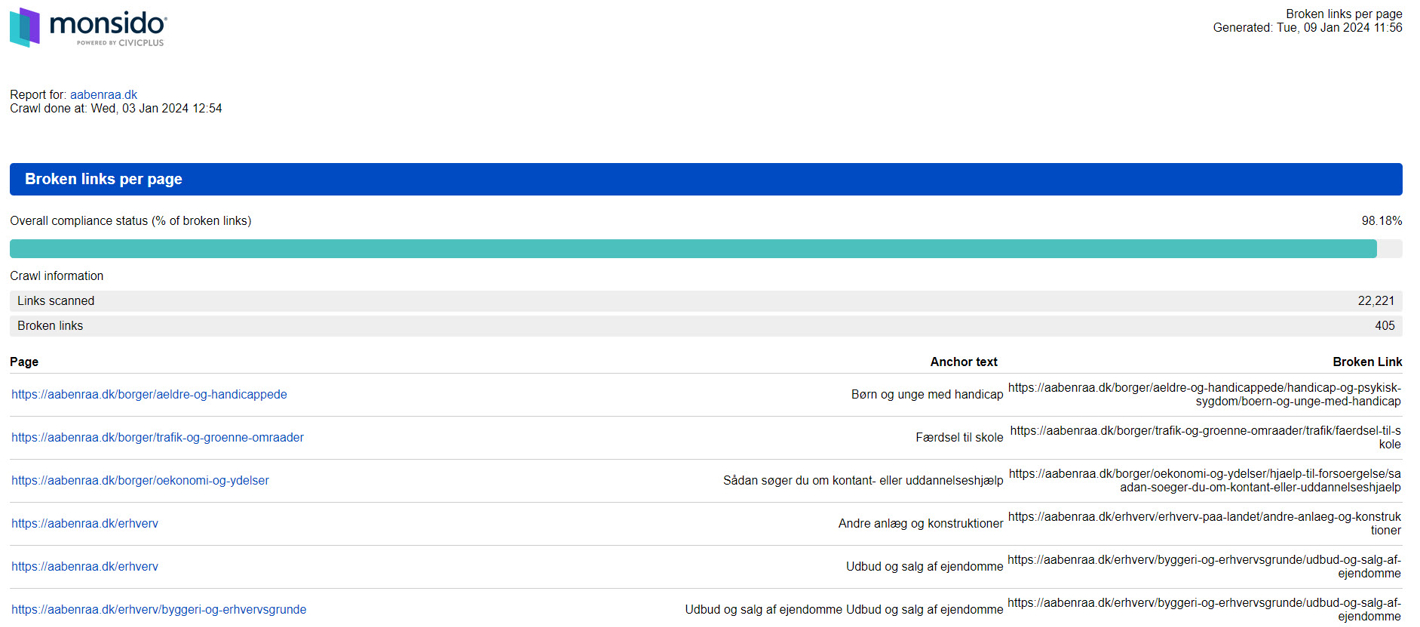Open the trafik-og-groenne-omraader page link
The height and width of the screenshot is (627, 1420).
(x=157, y=438)
